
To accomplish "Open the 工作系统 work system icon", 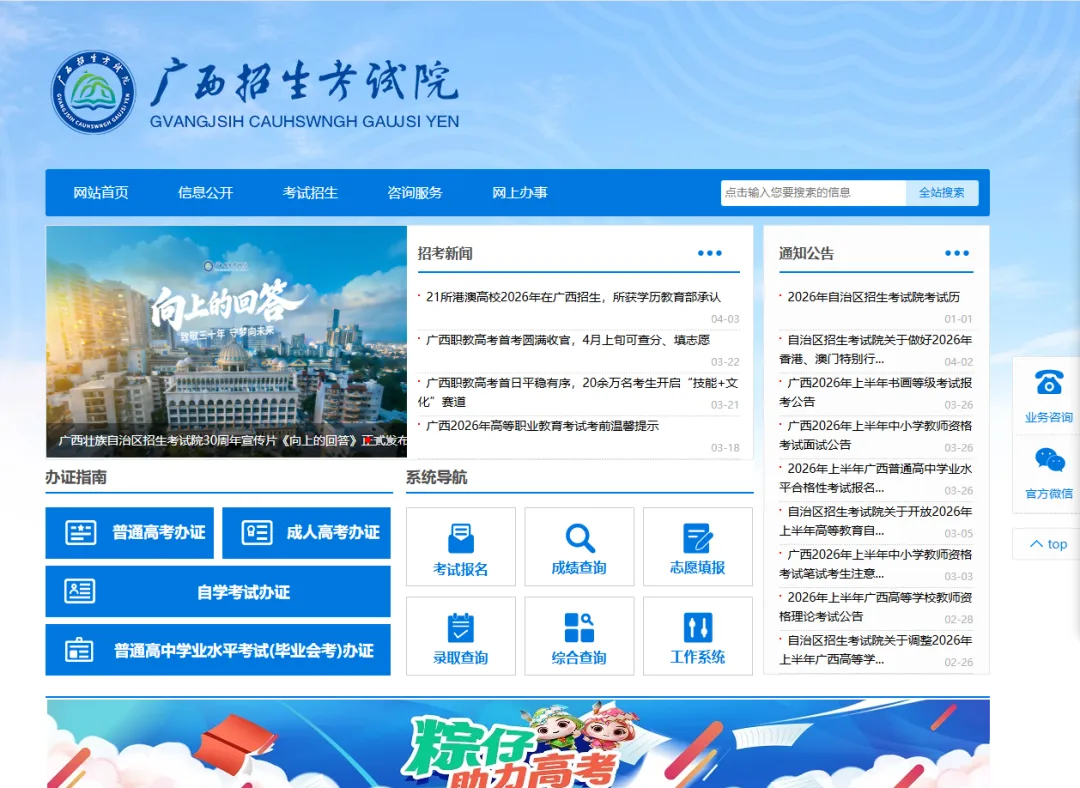I will point(697,628).
